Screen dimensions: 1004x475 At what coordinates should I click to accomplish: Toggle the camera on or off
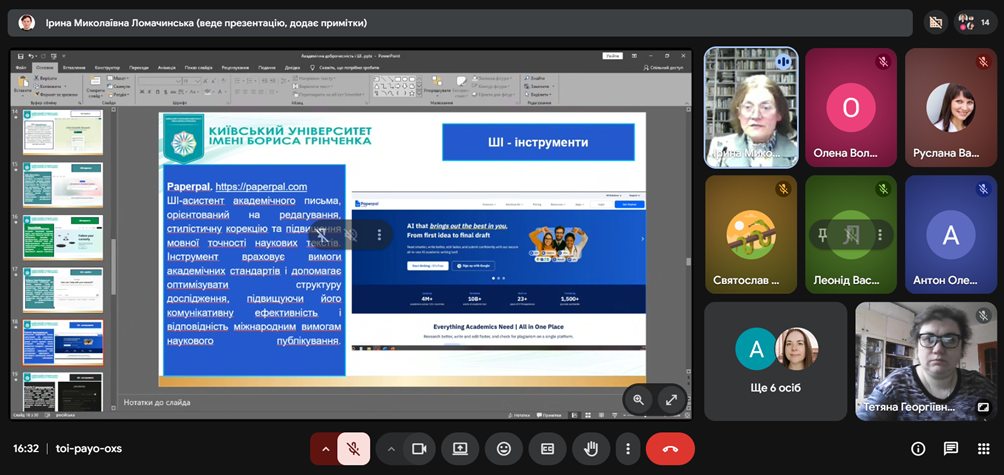(419, 449)
